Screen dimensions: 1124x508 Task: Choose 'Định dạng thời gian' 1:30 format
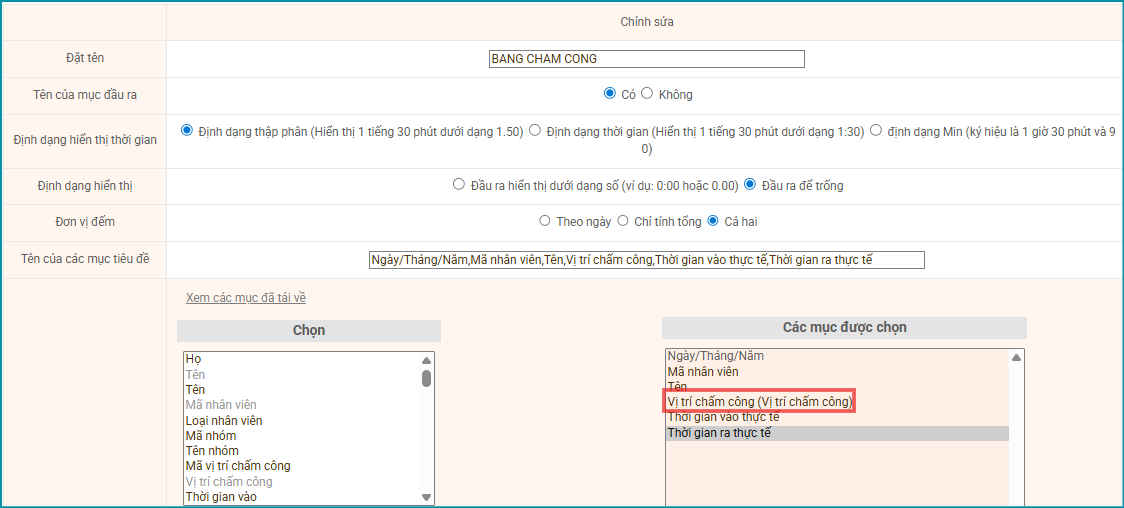[535, 130]
